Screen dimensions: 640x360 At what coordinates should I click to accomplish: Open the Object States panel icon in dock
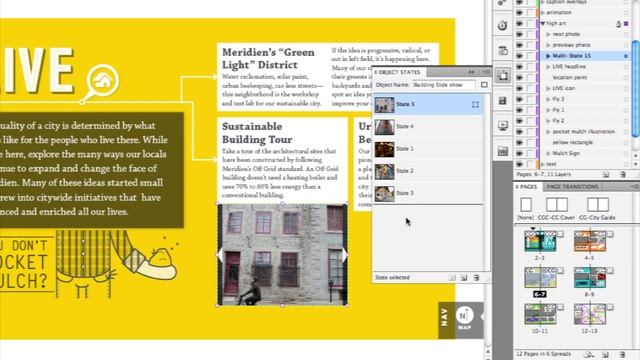(x=502, y=76)
